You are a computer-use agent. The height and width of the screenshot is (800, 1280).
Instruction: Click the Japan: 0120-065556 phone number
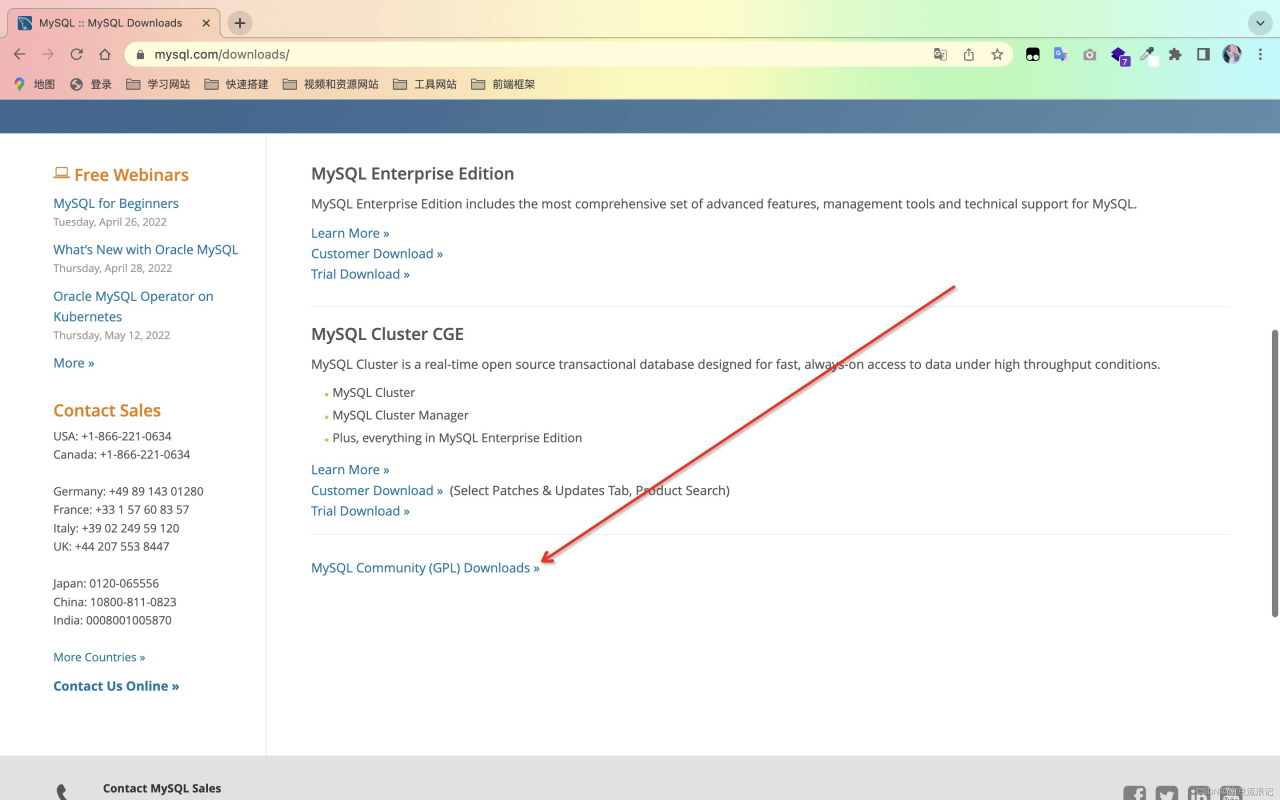pos(106,583)
